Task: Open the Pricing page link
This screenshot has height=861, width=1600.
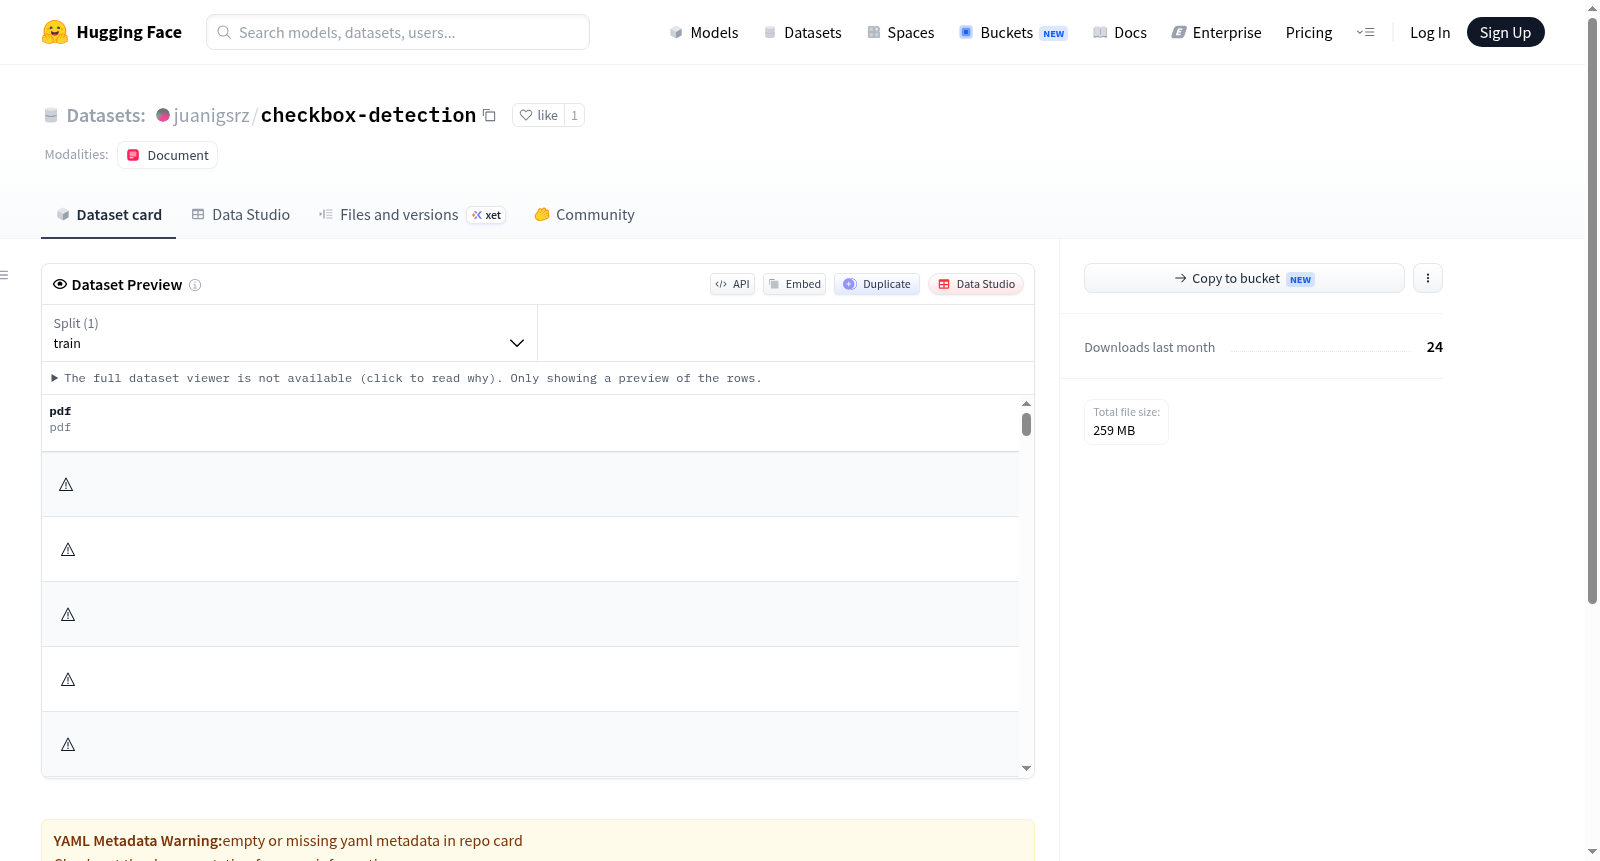Action: pyautogui.click(x=1309, y=32)
